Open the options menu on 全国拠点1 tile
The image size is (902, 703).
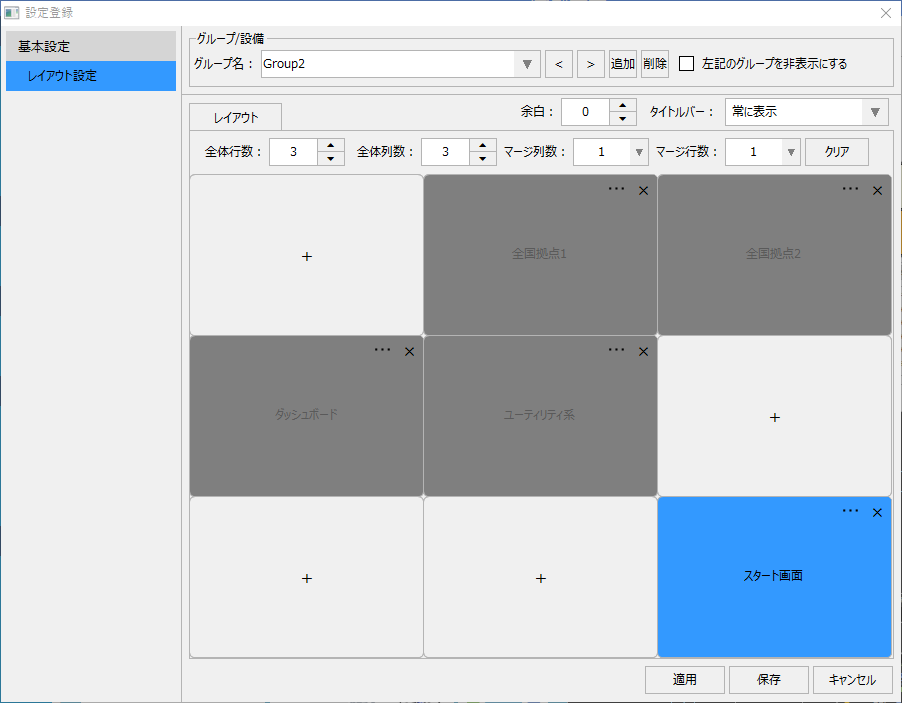(616, 189)
